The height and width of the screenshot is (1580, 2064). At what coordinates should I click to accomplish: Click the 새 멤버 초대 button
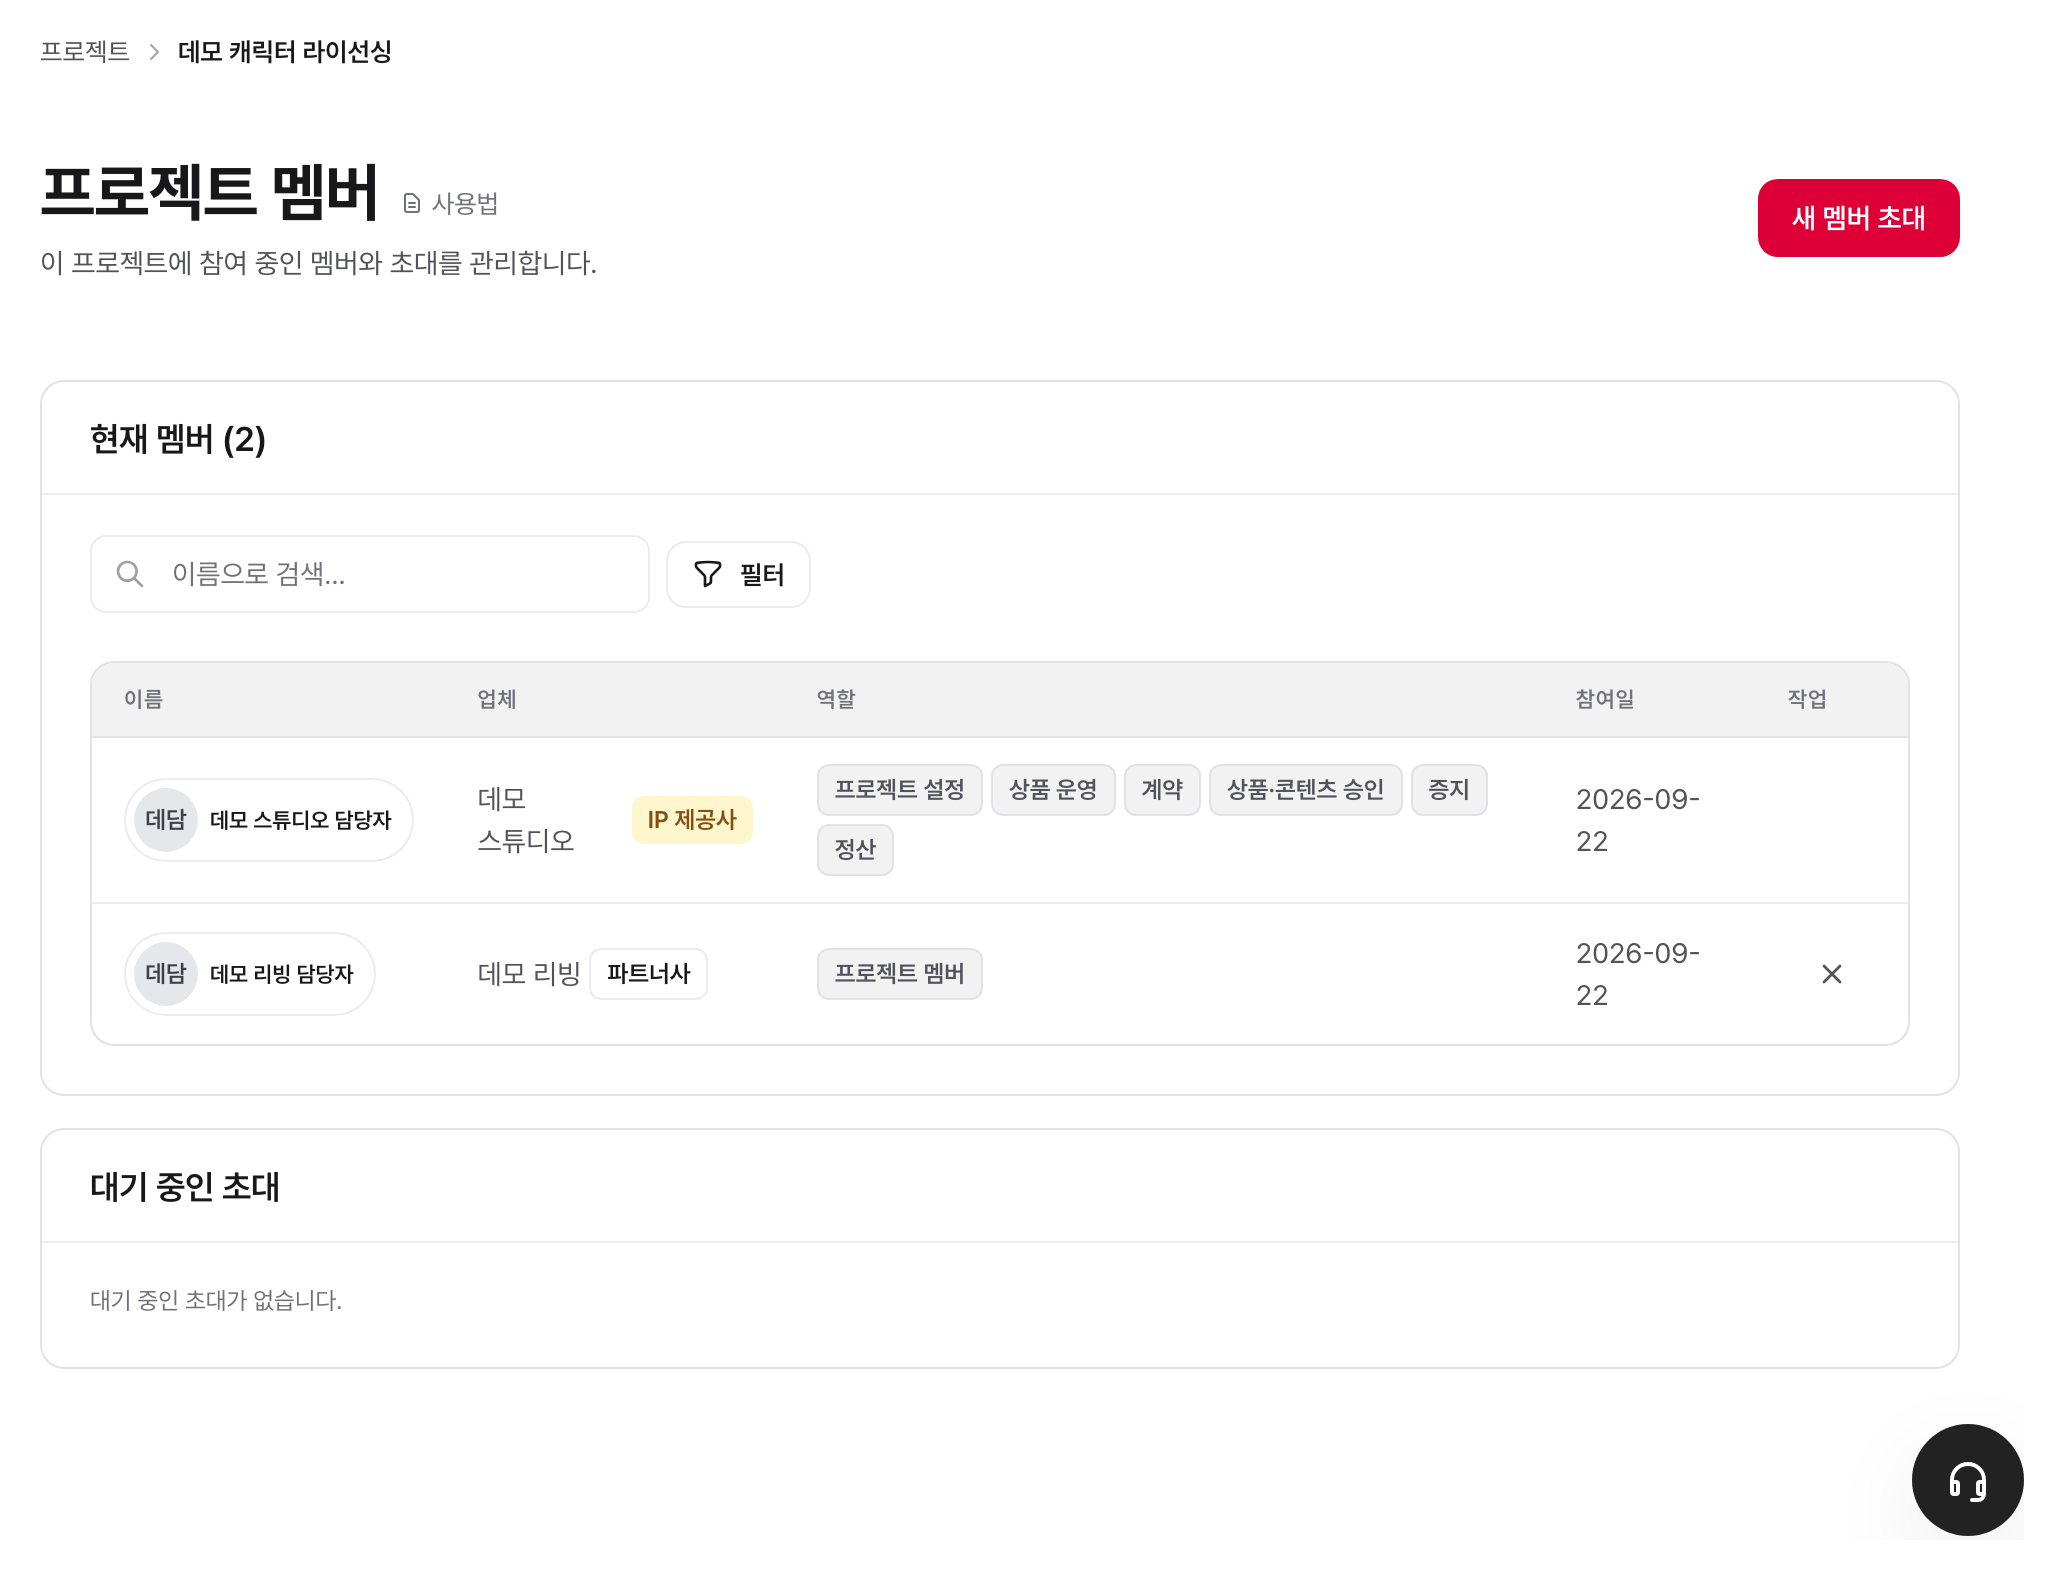pyautogui.click(x=1858, y=218)
